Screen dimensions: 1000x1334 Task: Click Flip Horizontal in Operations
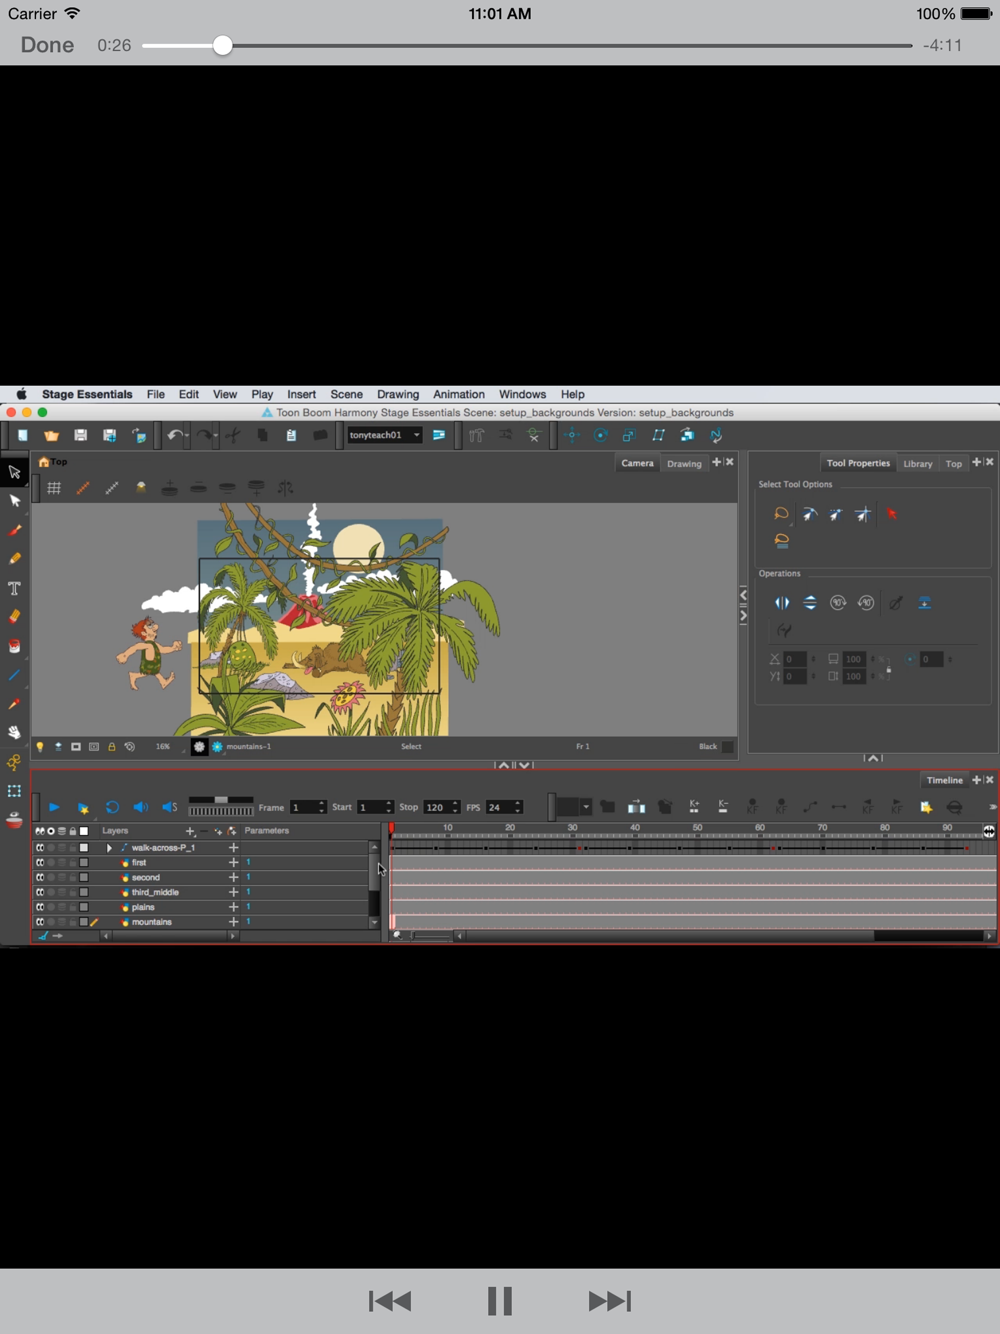[782, 603]
